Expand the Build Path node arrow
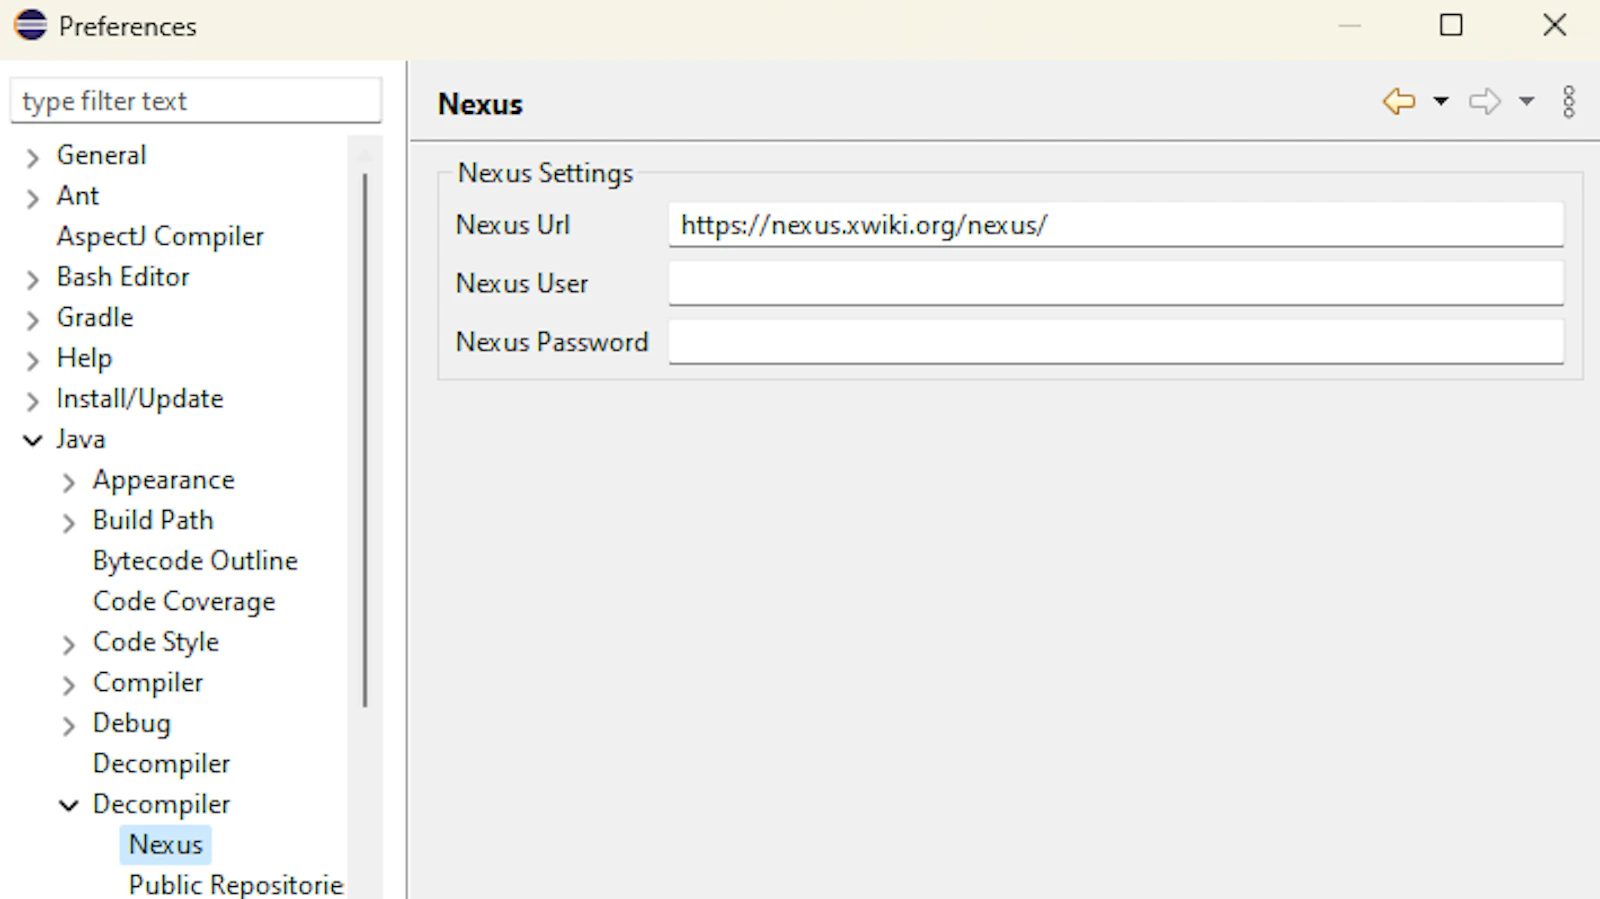 pyautogui.click(x=69, y=523)
